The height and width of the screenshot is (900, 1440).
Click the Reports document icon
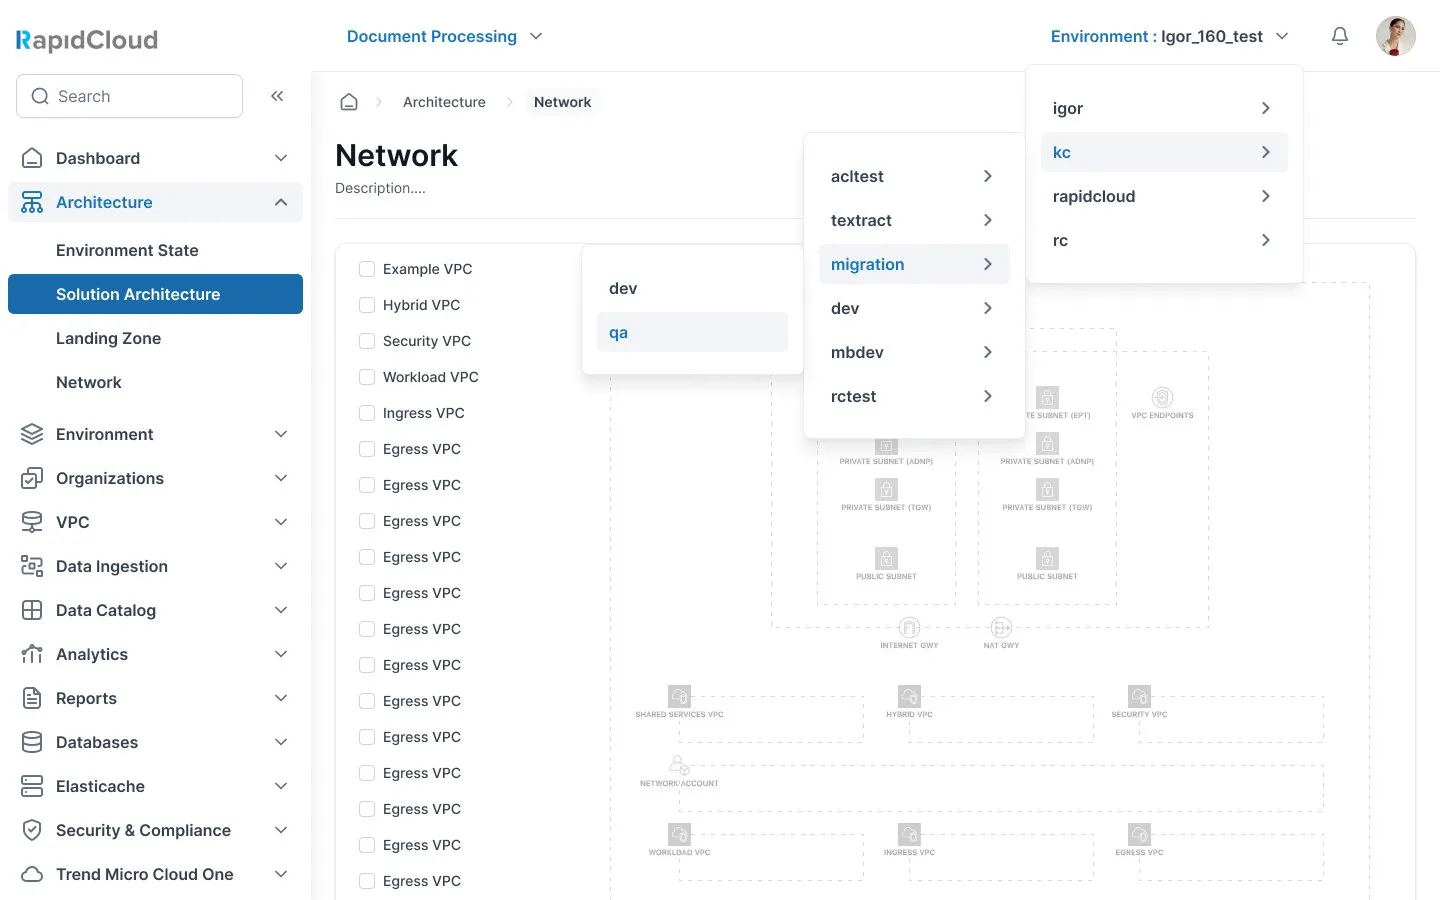coord(32,698)
